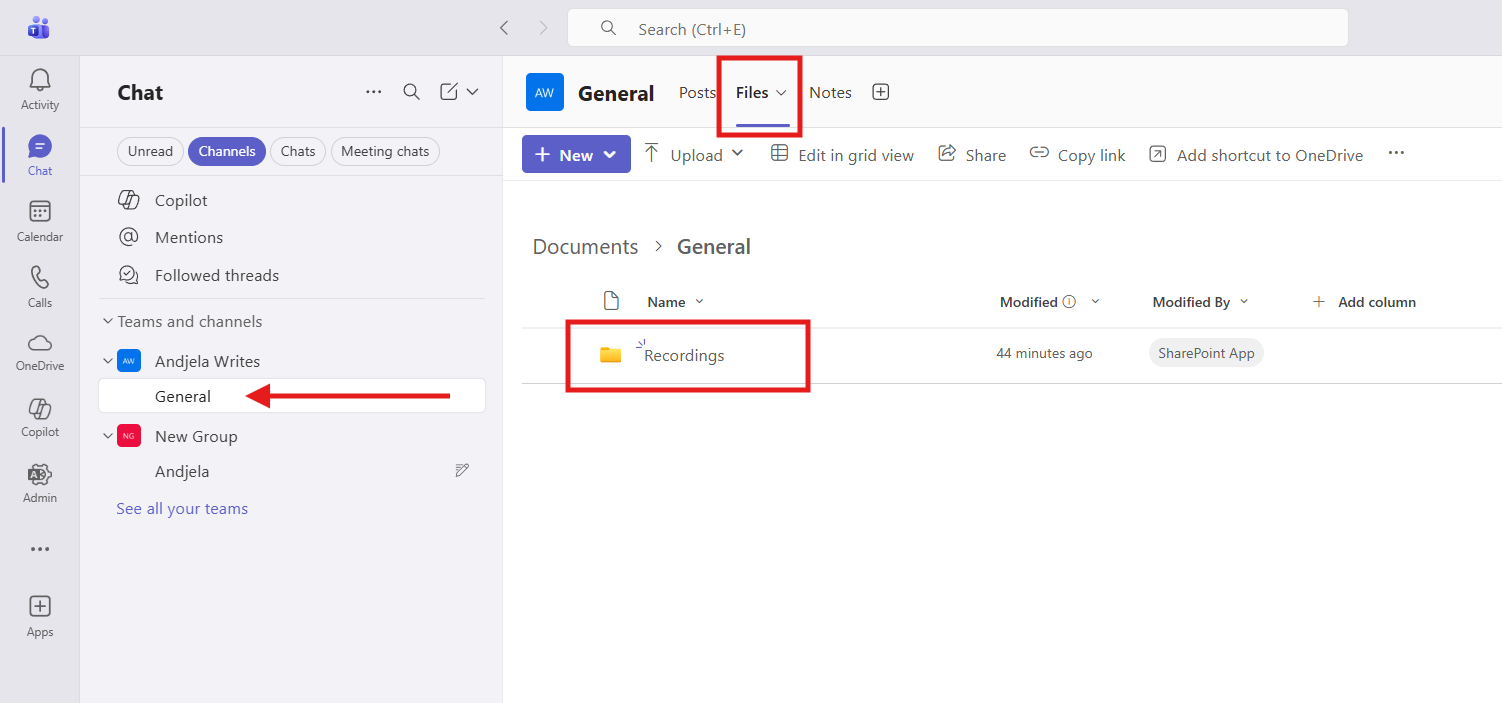Collapse the Teams and channels section

pos(108,322)
